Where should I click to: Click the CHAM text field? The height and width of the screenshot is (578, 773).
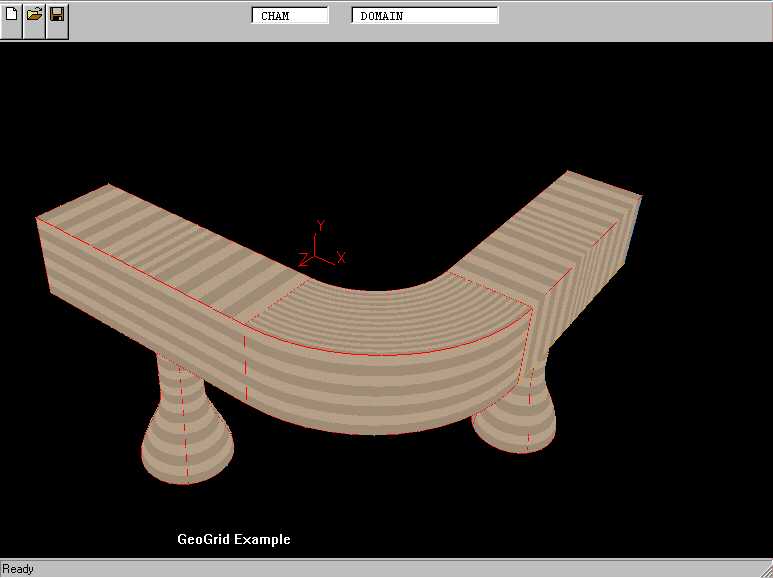coord(290,16)
